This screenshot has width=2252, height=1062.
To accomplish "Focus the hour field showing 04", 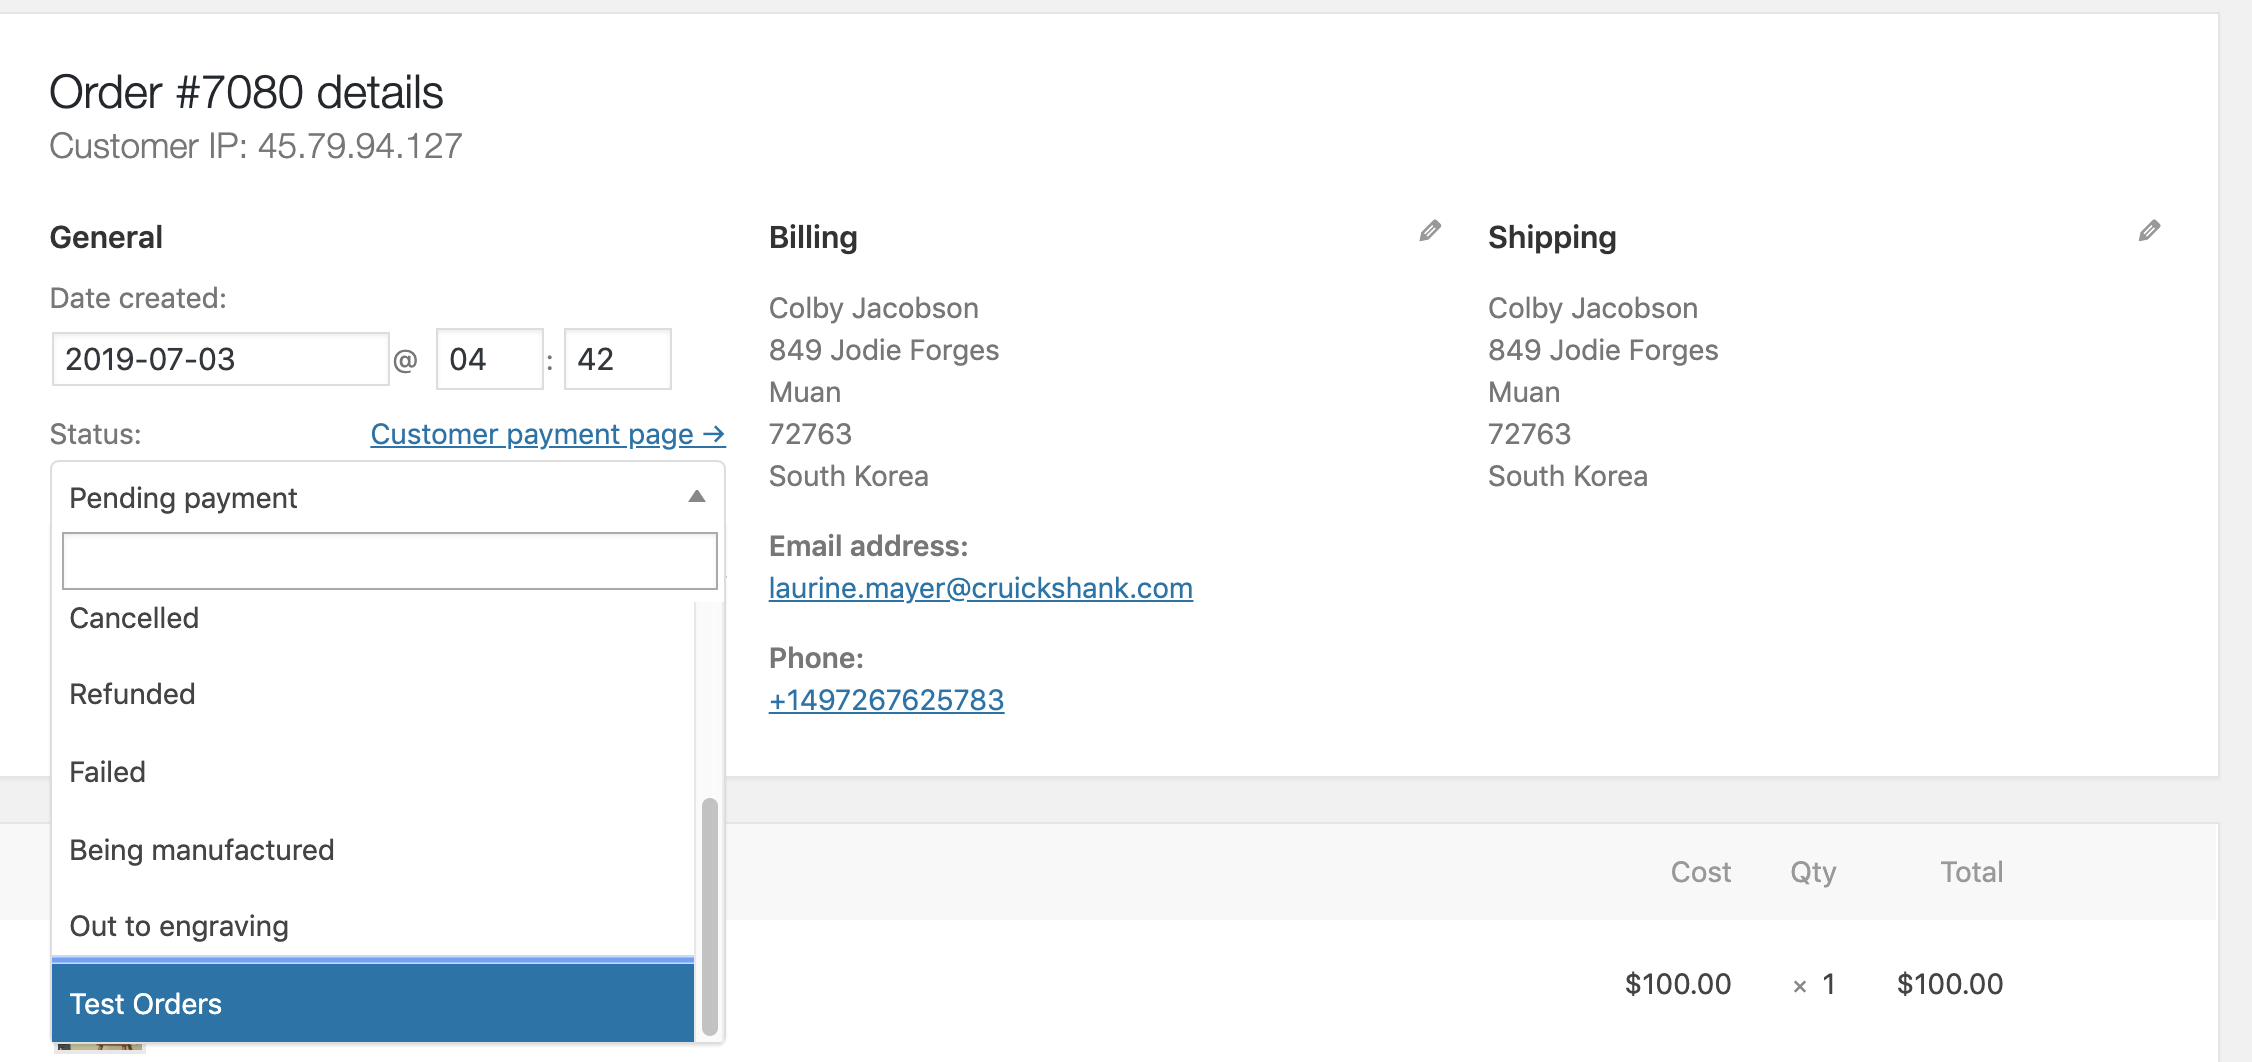I will (489, 359).
